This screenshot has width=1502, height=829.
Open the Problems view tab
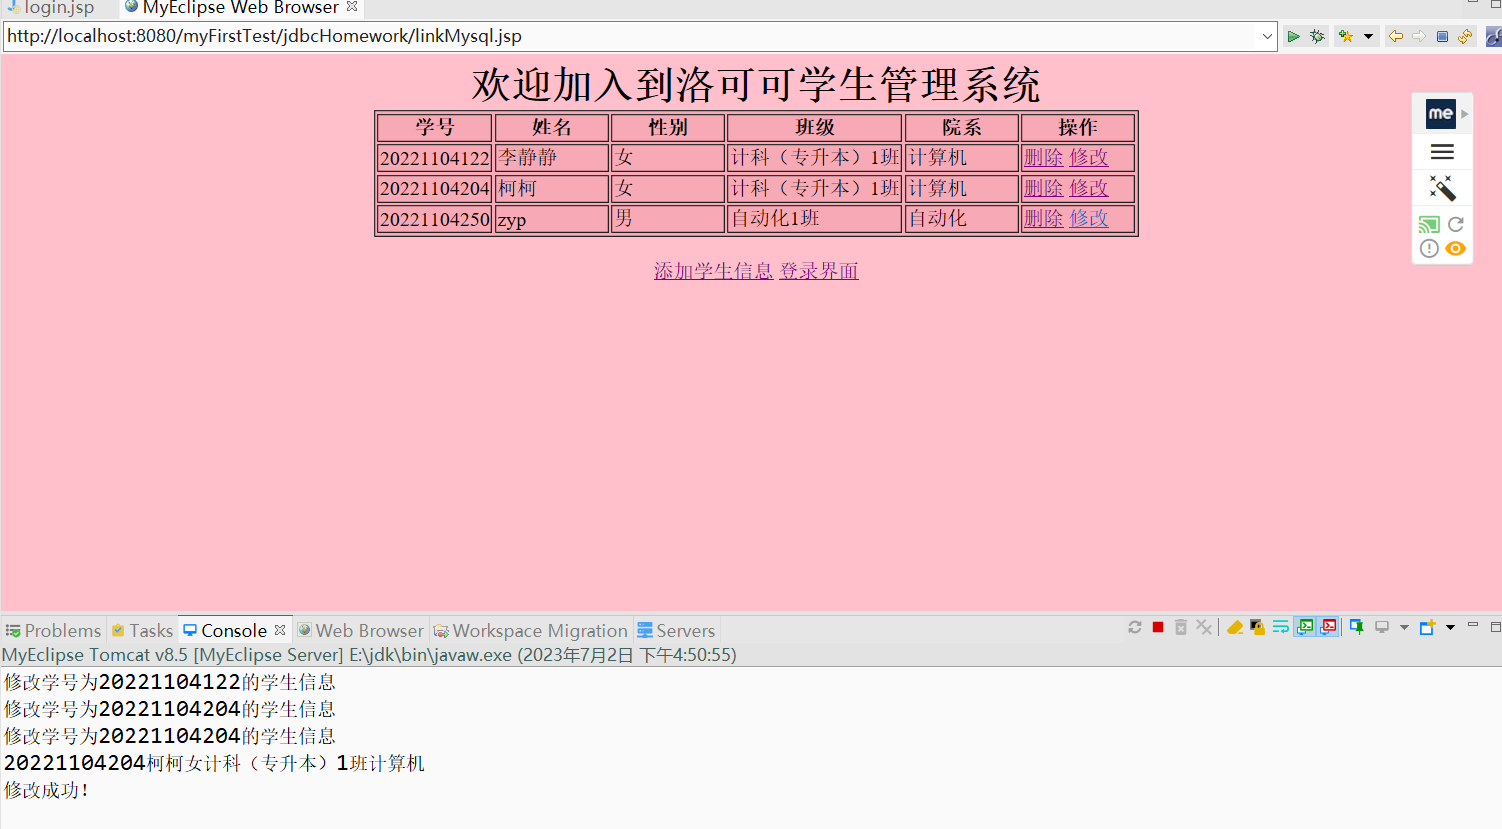coord(53,630)
